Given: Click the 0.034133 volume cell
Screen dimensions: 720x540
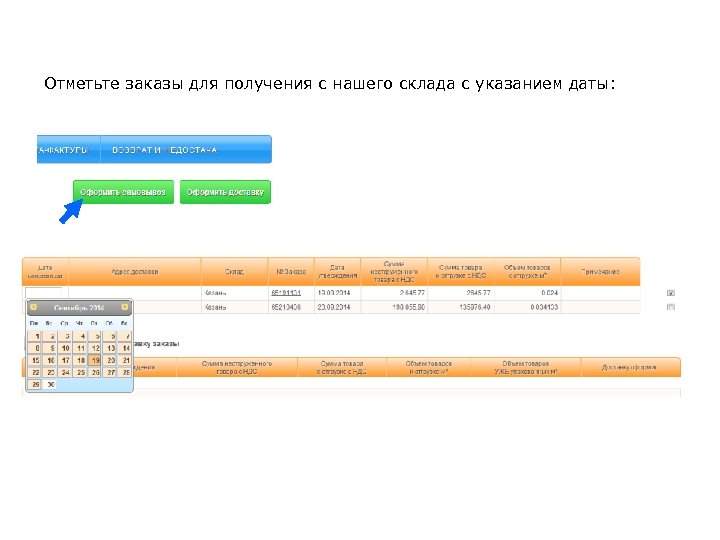Looking at the screenshot, I should pyautogui.click(x=527, y=307).
